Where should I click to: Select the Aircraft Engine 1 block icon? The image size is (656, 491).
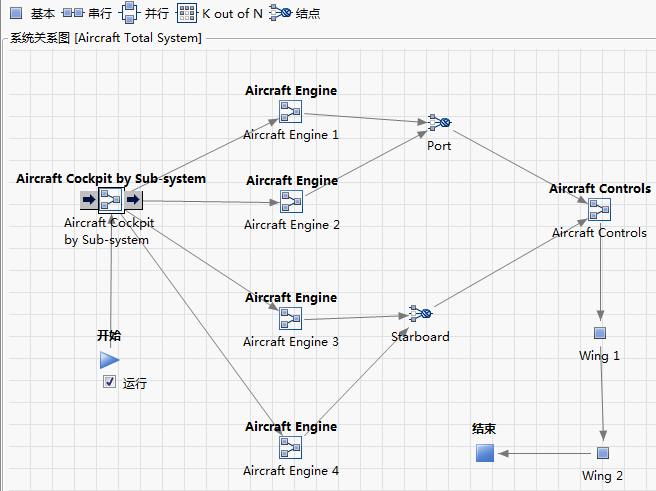coord(291,111)
